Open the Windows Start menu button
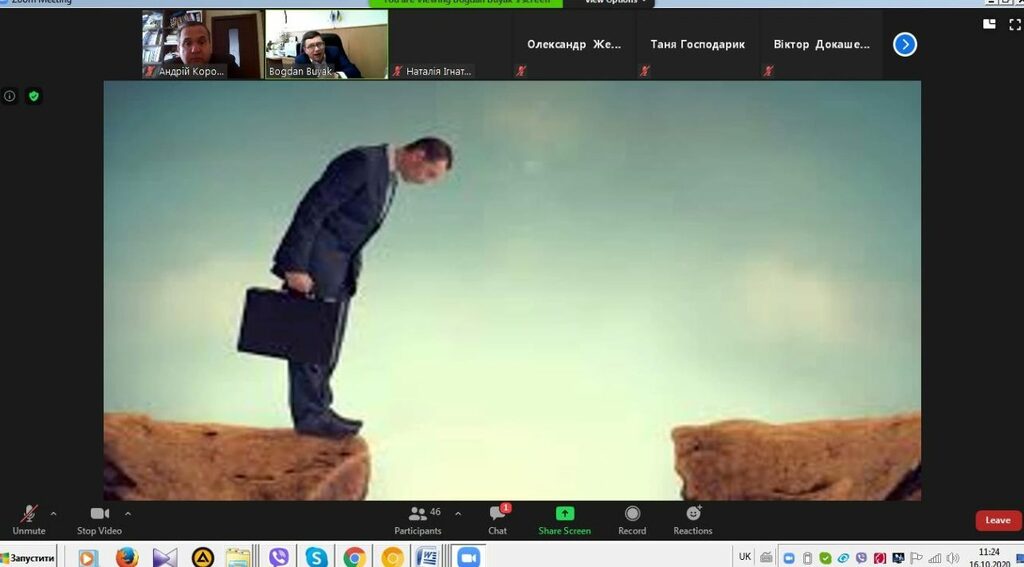The height and width of the screenshot is (567, 1024). tap(29, 557)
